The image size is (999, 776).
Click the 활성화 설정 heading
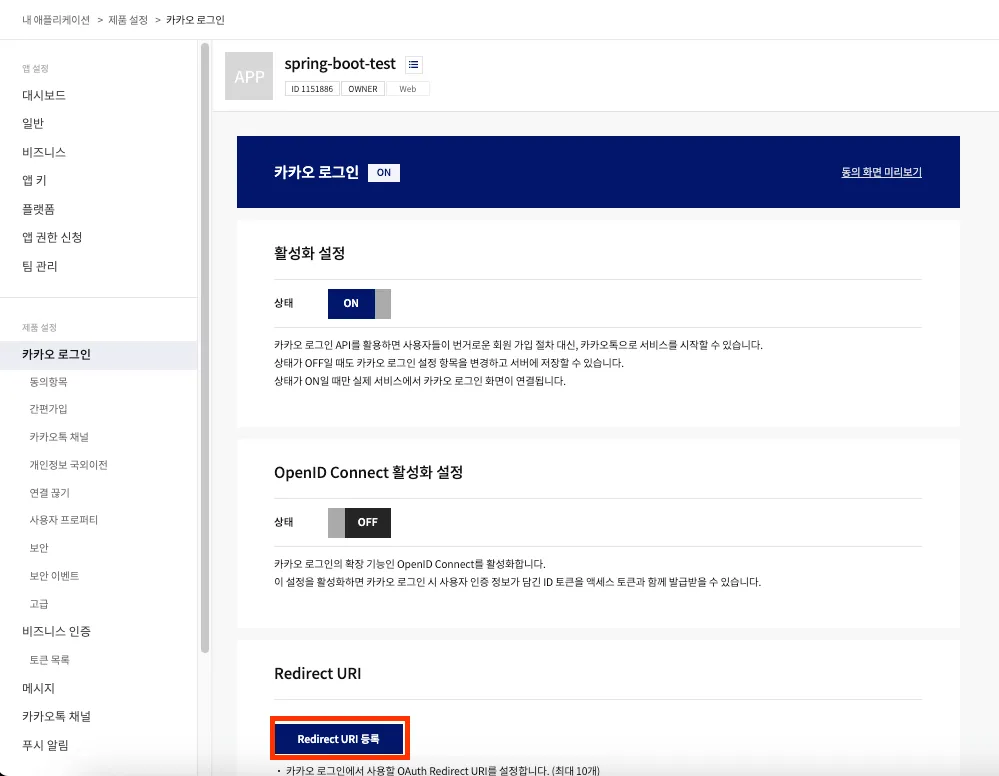click(x=310, y=253)
